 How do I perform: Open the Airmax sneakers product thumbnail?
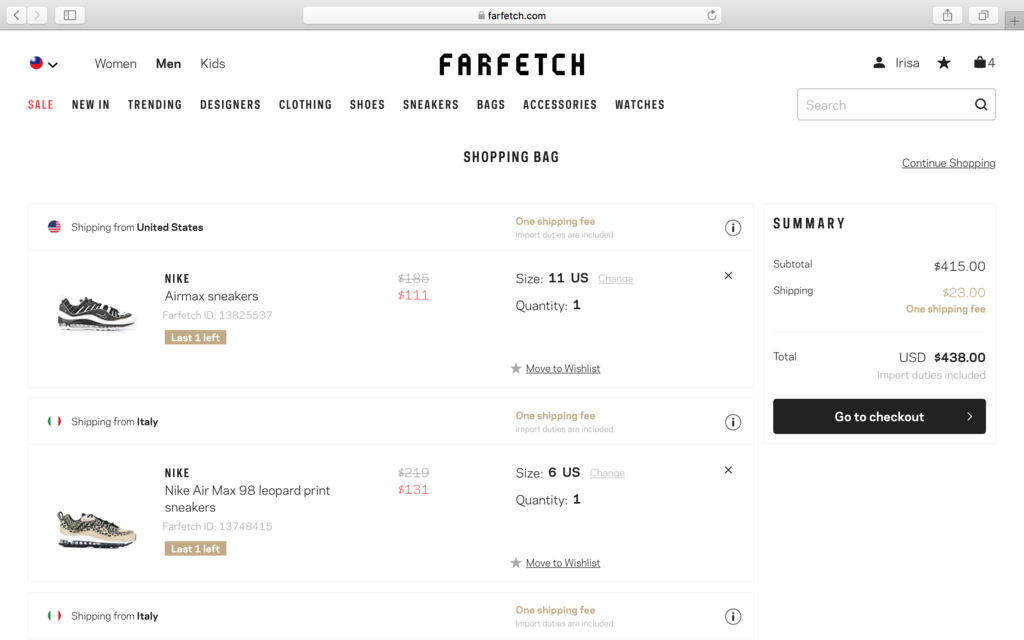pyautogui.click(x=97, y=313)
